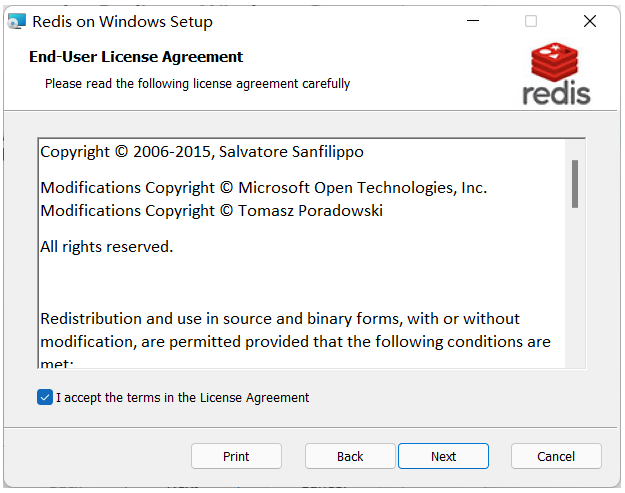Click the "End-User License Agreement" heading
Viewport: 625px width, 493px height.
pyautogui.click(x=136, y=57)
